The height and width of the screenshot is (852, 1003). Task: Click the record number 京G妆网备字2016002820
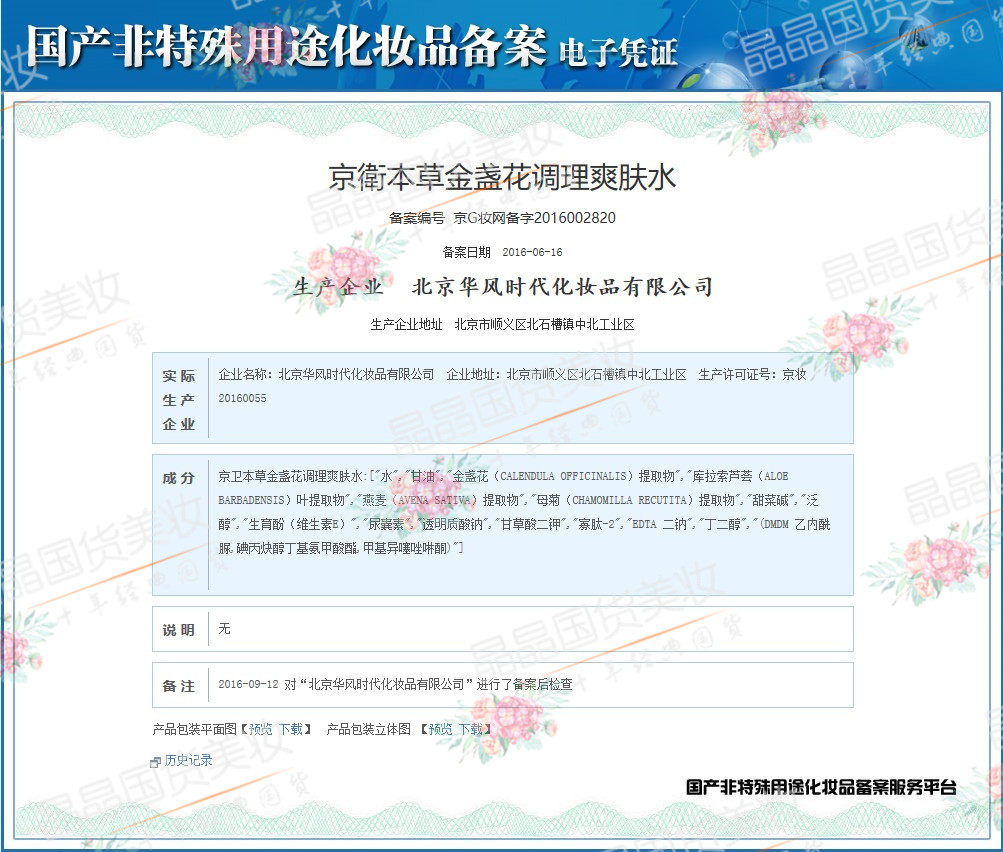tap(534, 218)
